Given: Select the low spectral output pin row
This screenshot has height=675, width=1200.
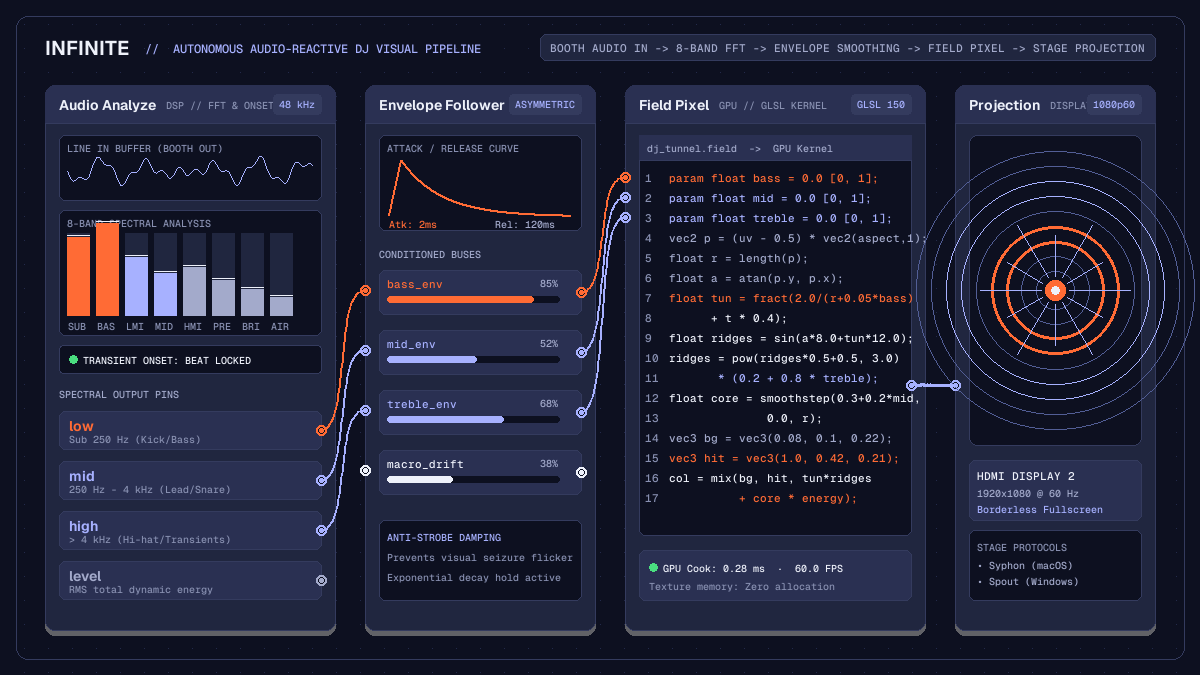Looking at the screenshot, I should click(x=190, y=430).
